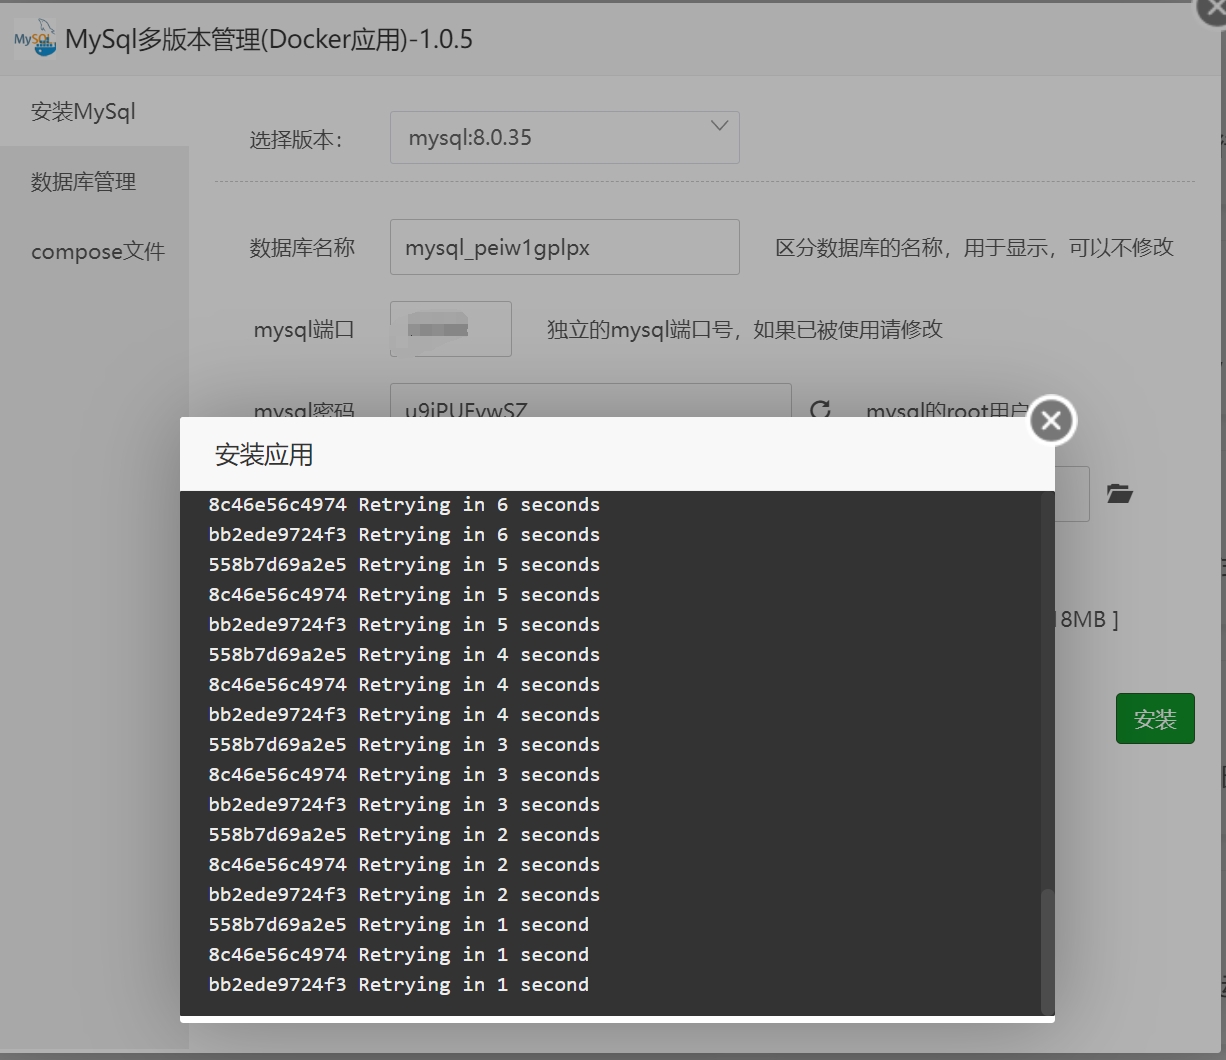This screenshot has height=1060, width=1226.
Task: Open the folder browse icon
Action: (x=1120, y=493)
